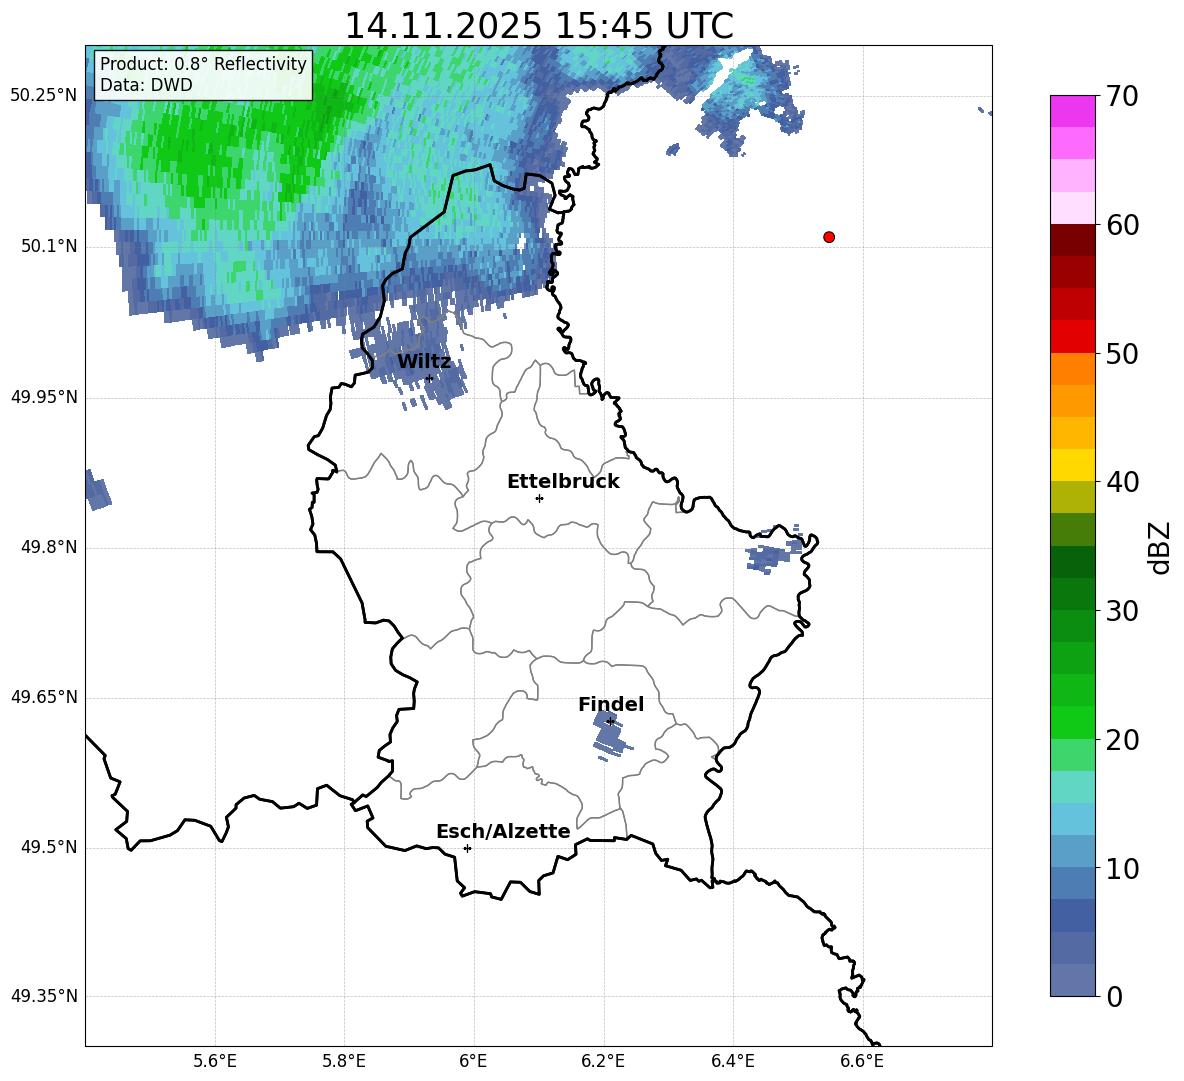
Task: Click the 10 tick on colorbar
Action: tap(1121, 869)
